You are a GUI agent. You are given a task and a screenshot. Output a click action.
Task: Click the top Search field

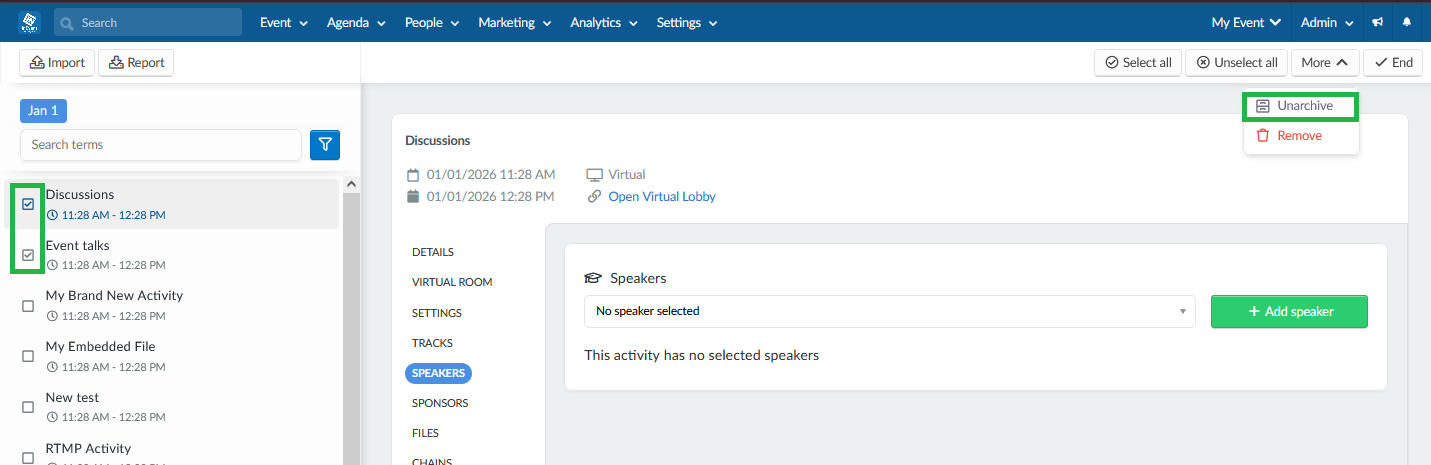(148, 22)
